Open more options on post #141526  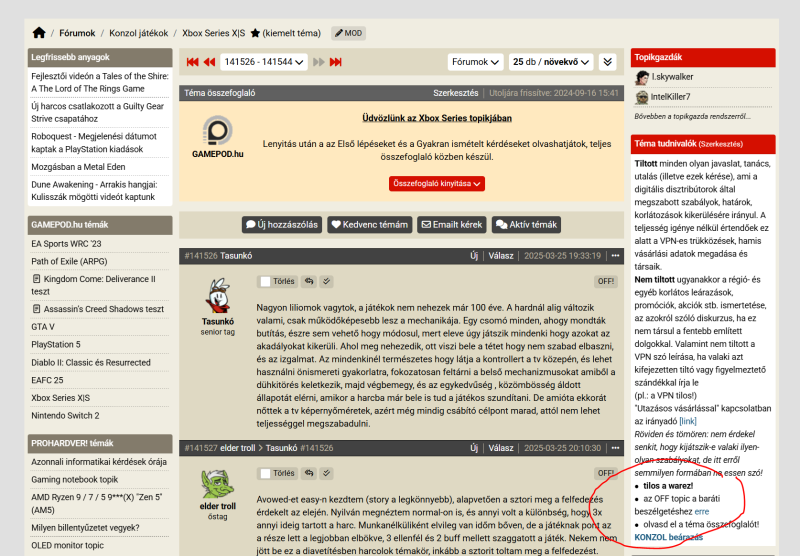[615, 256]
